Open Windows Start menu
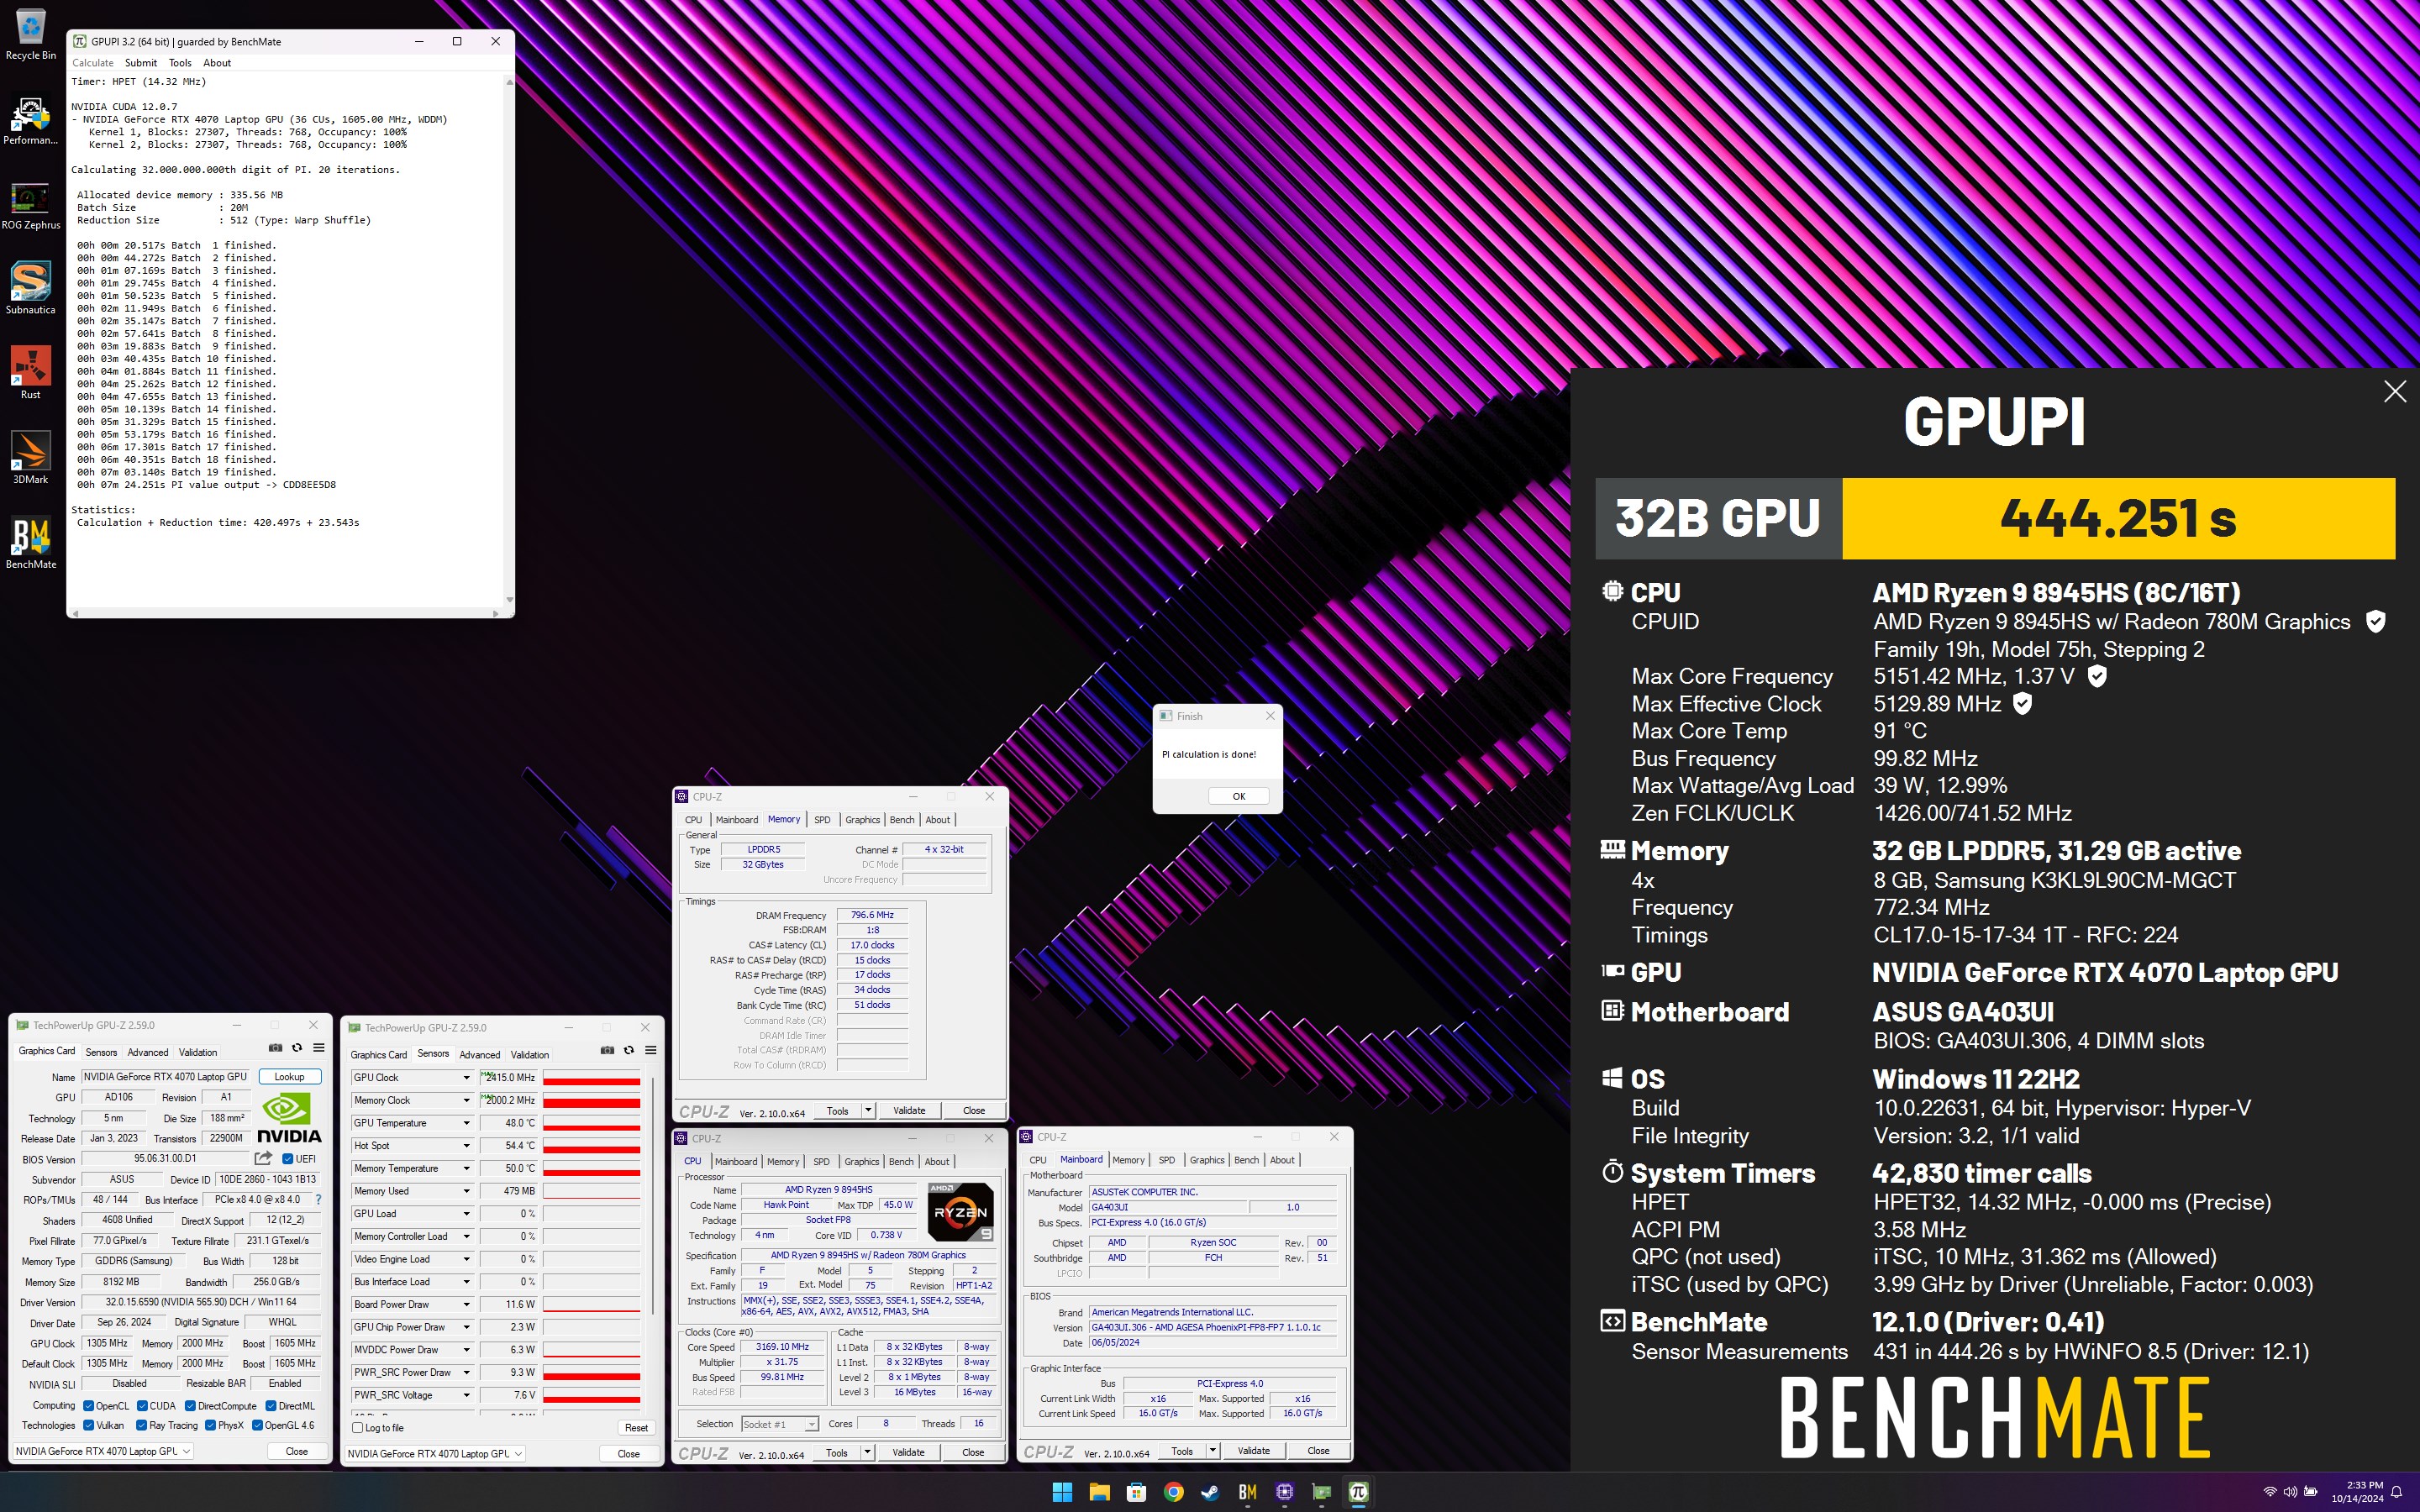The image size is (2420, 1512). 1062,1492
